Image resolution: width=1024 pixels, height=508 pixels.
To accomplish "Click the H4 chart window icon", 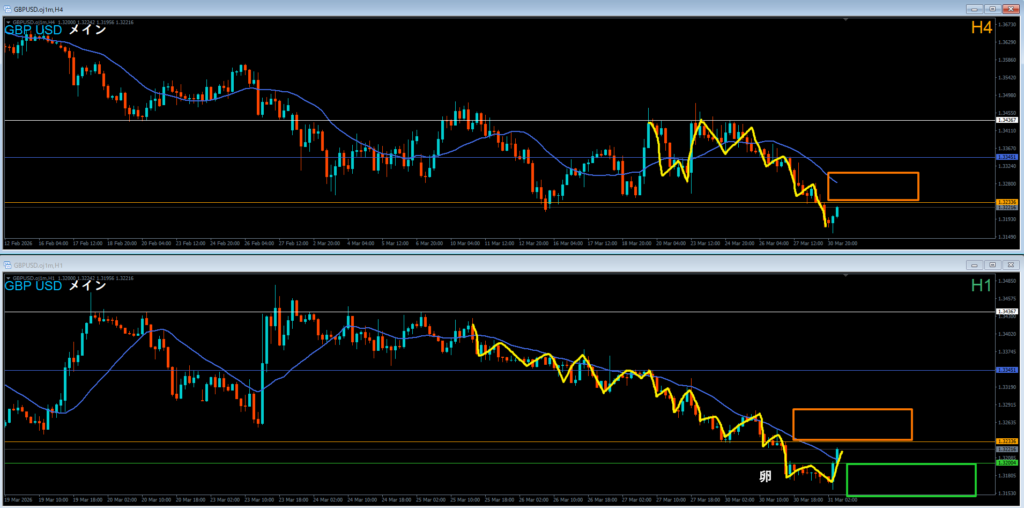I will click(x=7, y=9).
